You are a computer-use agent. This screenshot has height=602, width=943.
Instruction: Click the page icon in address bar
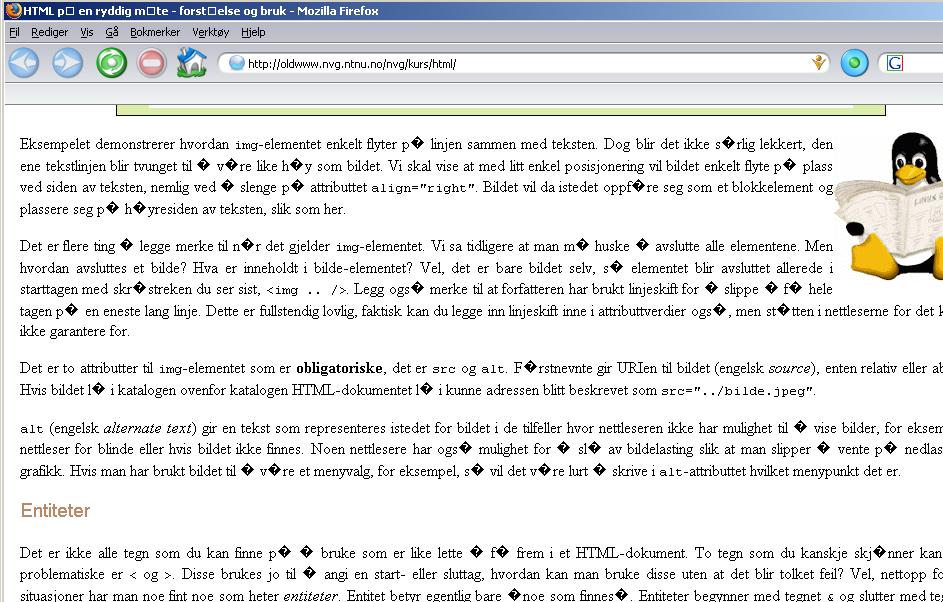236,63
